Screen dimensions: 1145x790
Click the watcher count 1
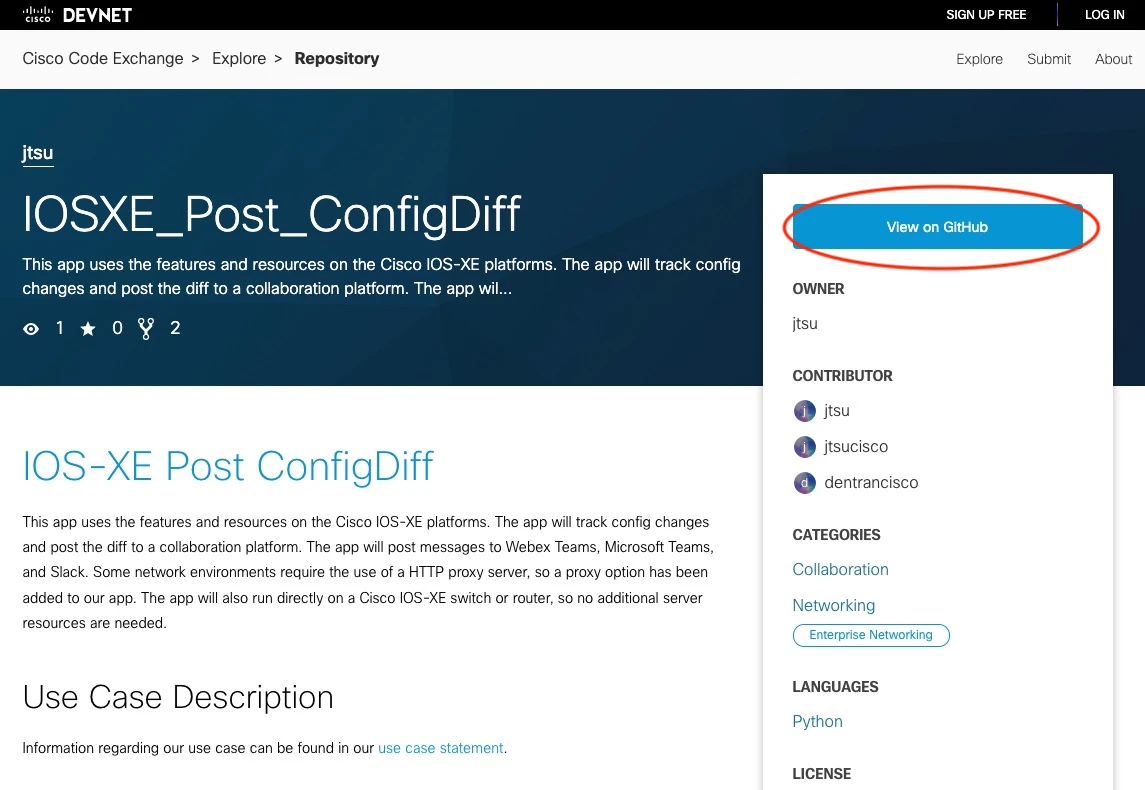[x=60, y=329]
